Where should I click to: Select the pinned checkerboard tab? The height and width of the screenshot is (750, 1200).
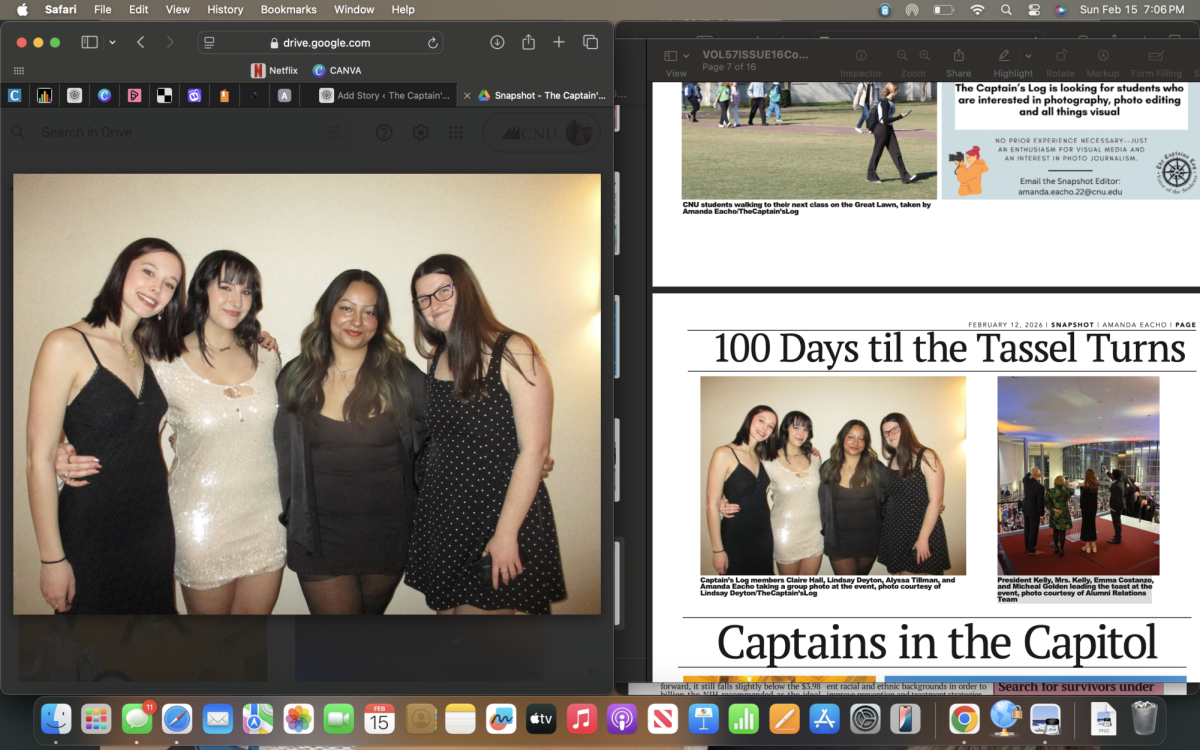click(x=165, y=96)
